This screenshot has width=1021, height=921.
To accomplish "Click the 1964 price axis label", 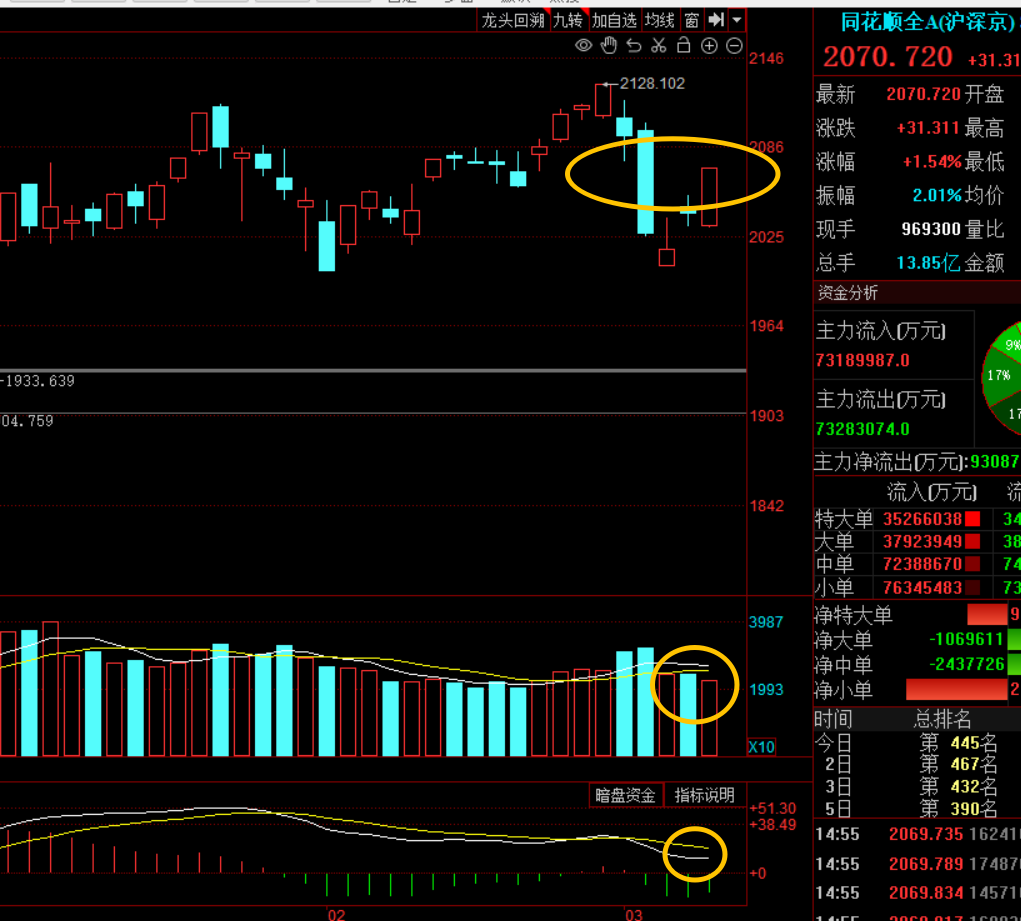I will [766, 326].
